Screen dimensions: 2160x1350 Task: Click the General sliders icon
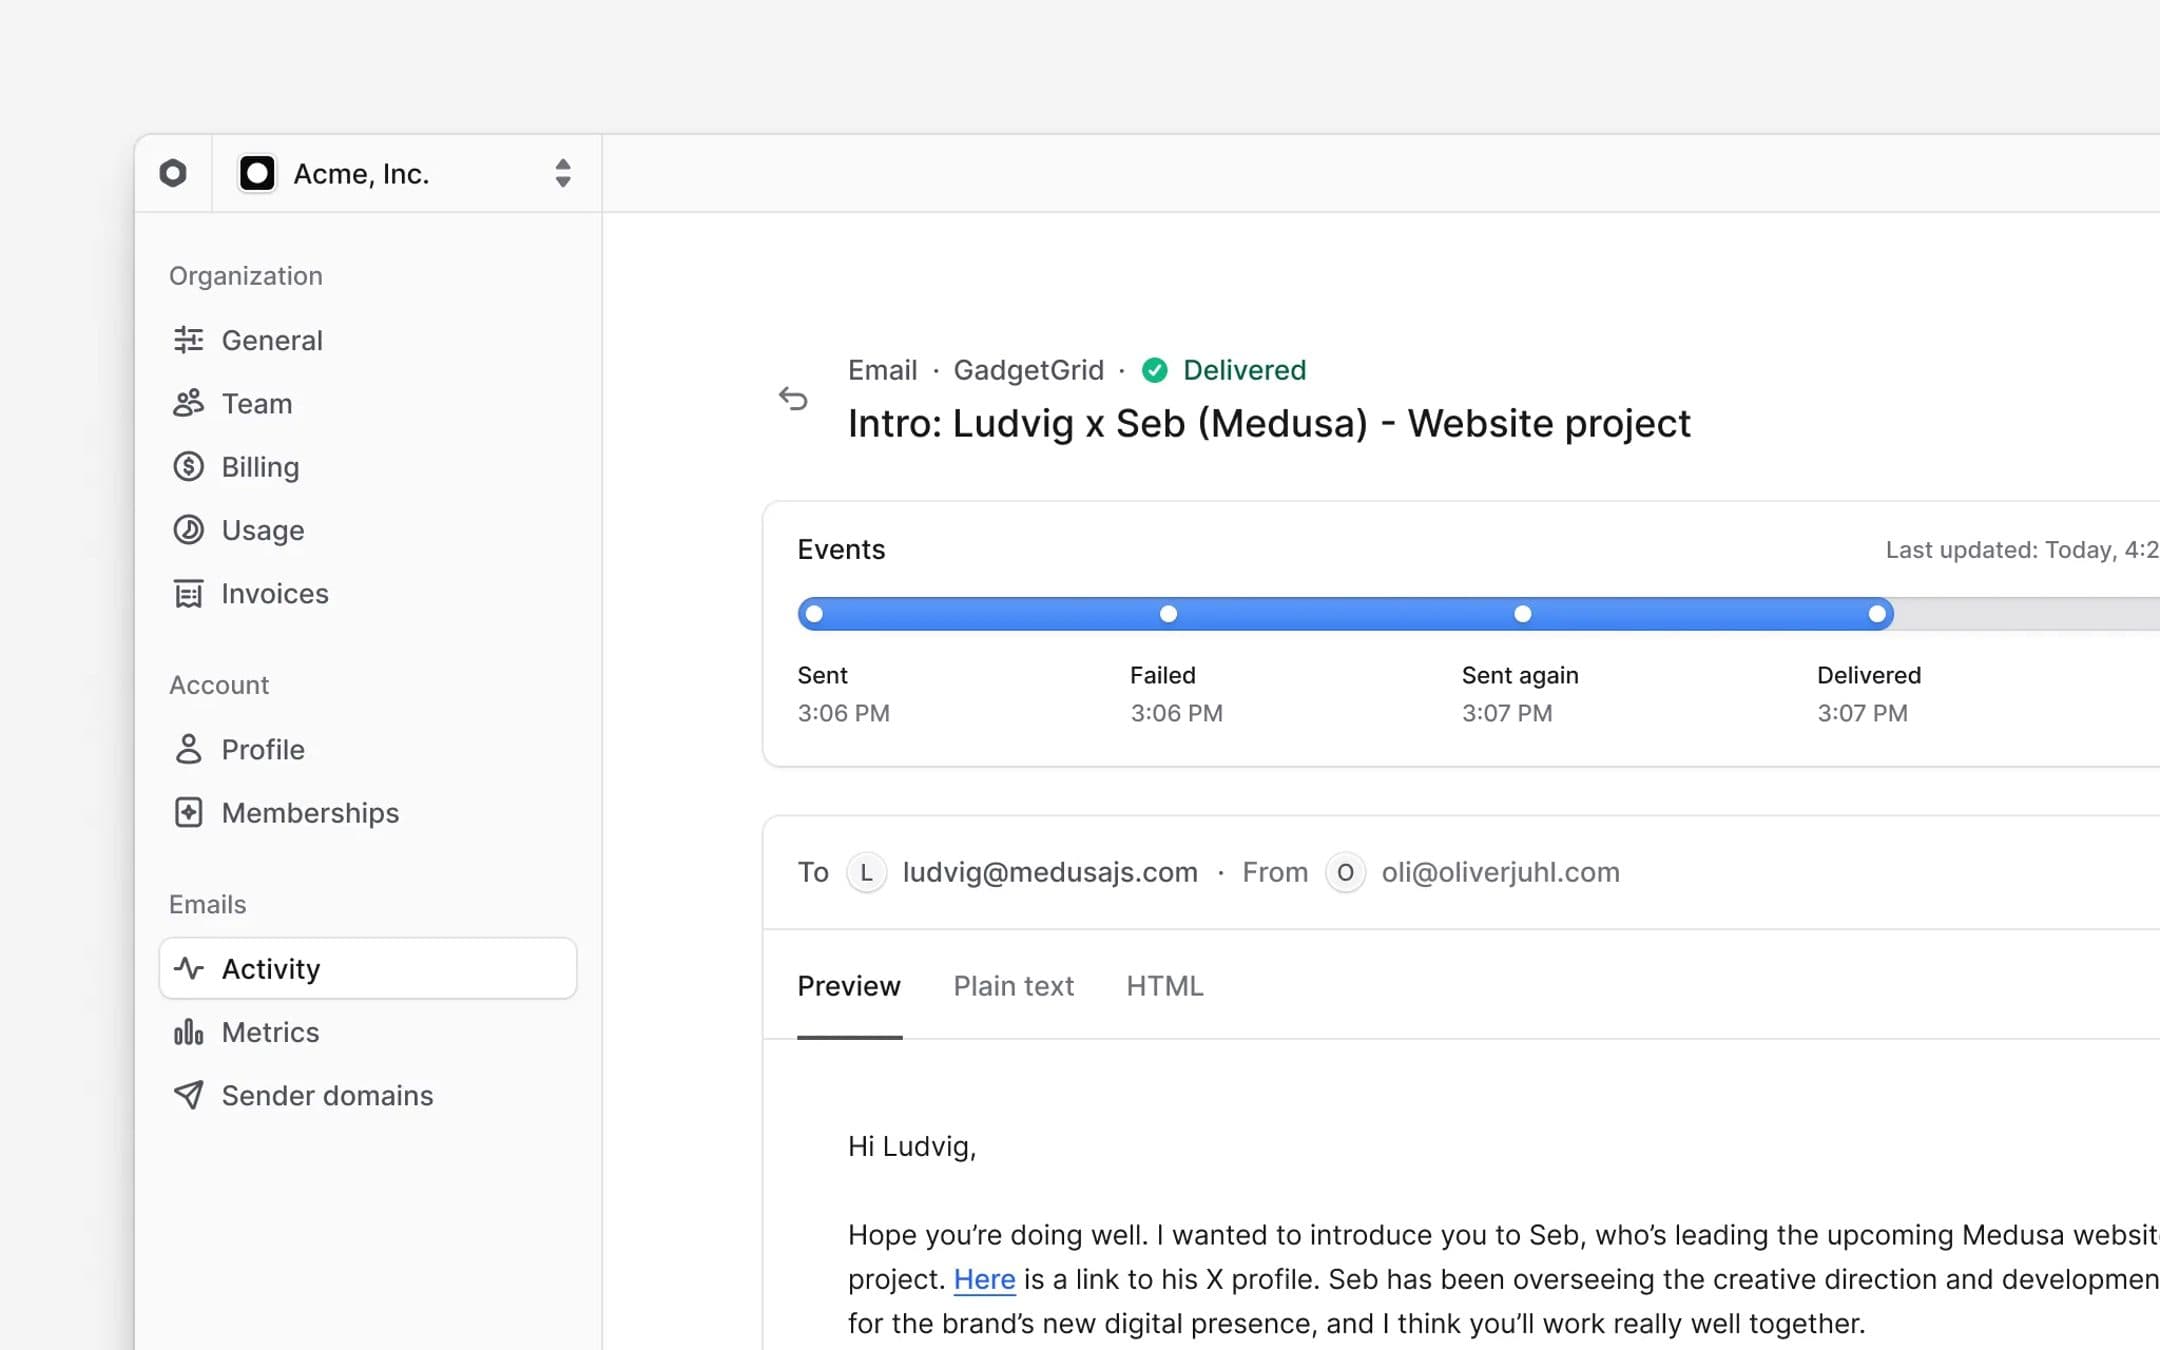[188, 340]
